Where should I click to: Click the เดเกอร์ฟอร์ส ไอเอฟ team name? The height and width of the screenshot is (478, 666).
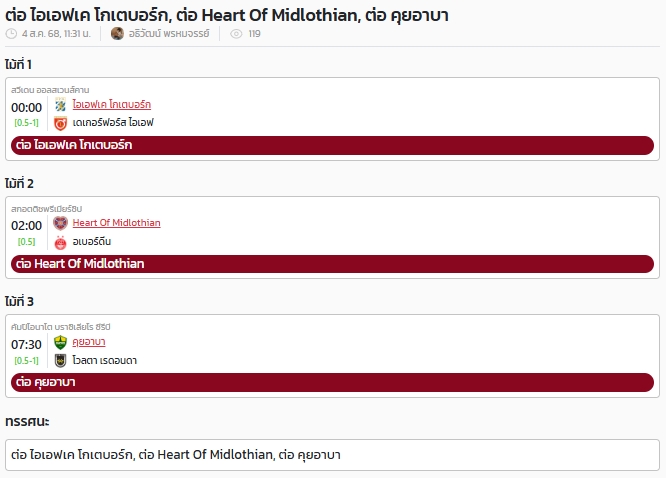point(113,123)
